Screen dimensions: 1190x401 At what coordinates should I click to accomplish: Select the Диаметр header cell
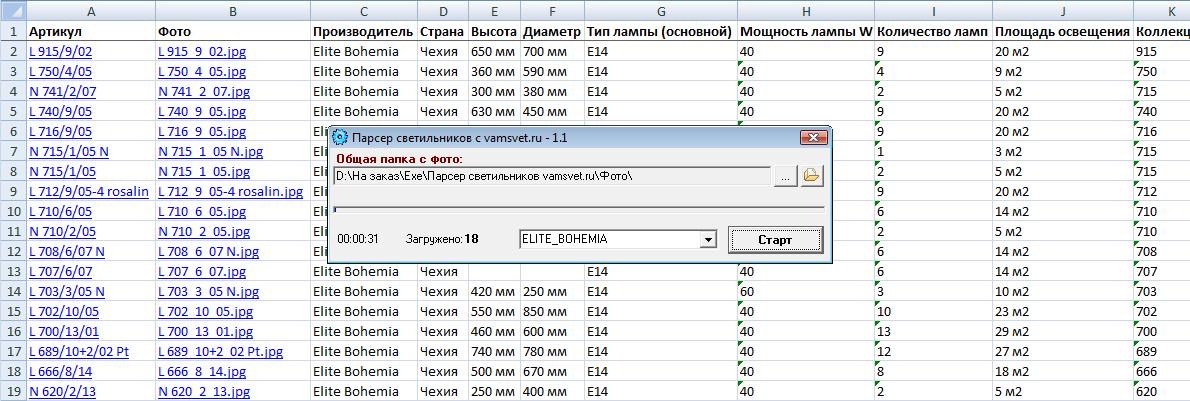point(552,32)
